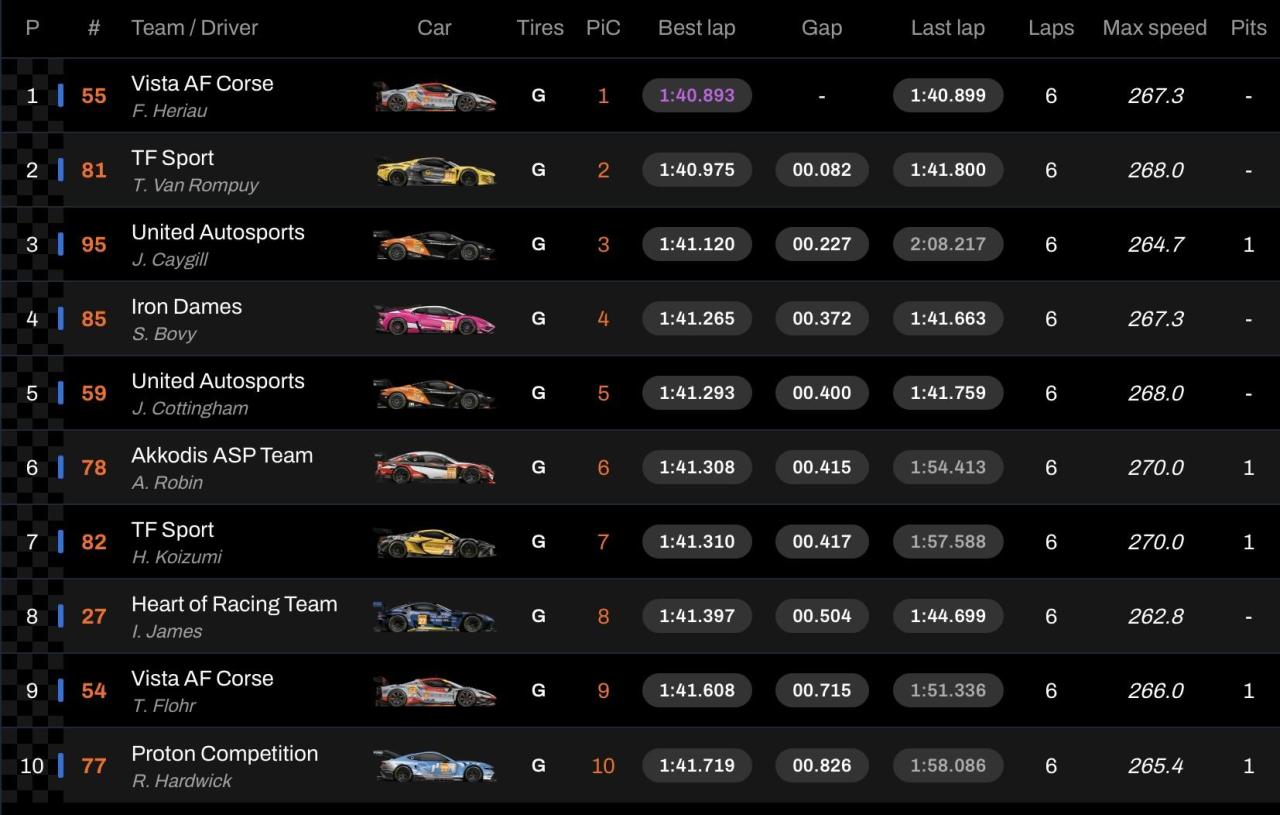The width and height of the screenshot is (1280, 815).
Task: Click the Proton Competition light blue car image
Action: pyautogui.click(x=434, y=765)
